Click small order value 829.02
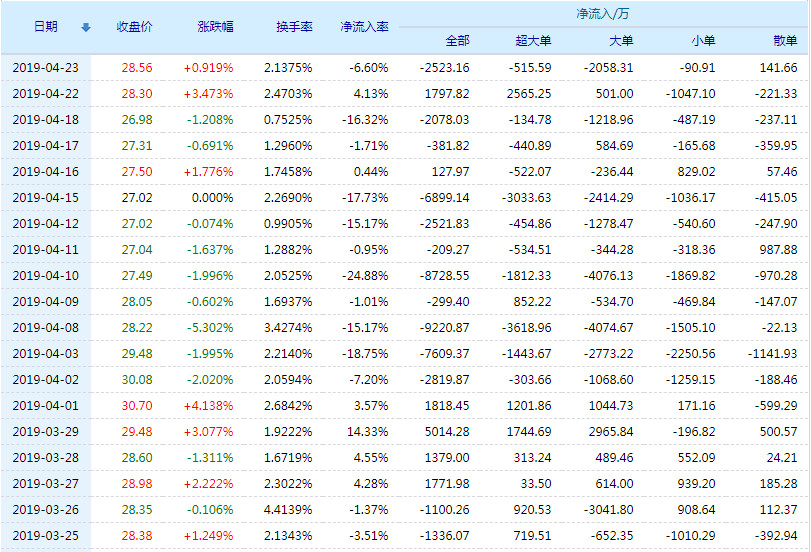The width and height of the screenshot is (811, 552). coord(697,172)
